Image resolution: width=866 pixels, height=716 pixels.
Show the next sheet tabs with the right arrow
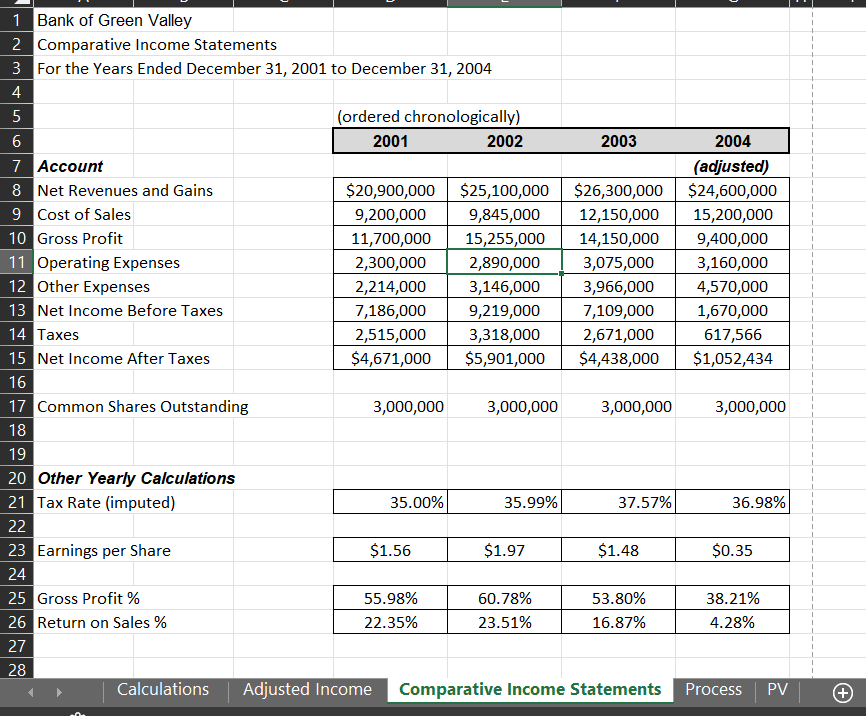[59, 692]
